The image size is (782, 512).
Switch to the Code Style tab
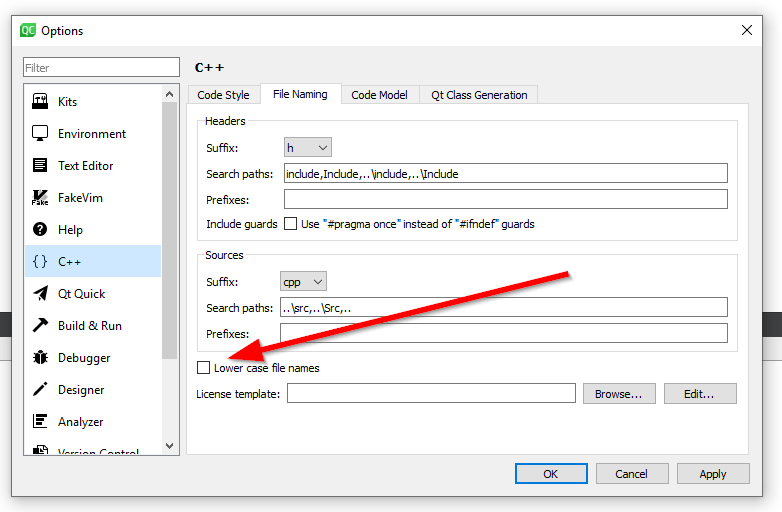[223, 95]
